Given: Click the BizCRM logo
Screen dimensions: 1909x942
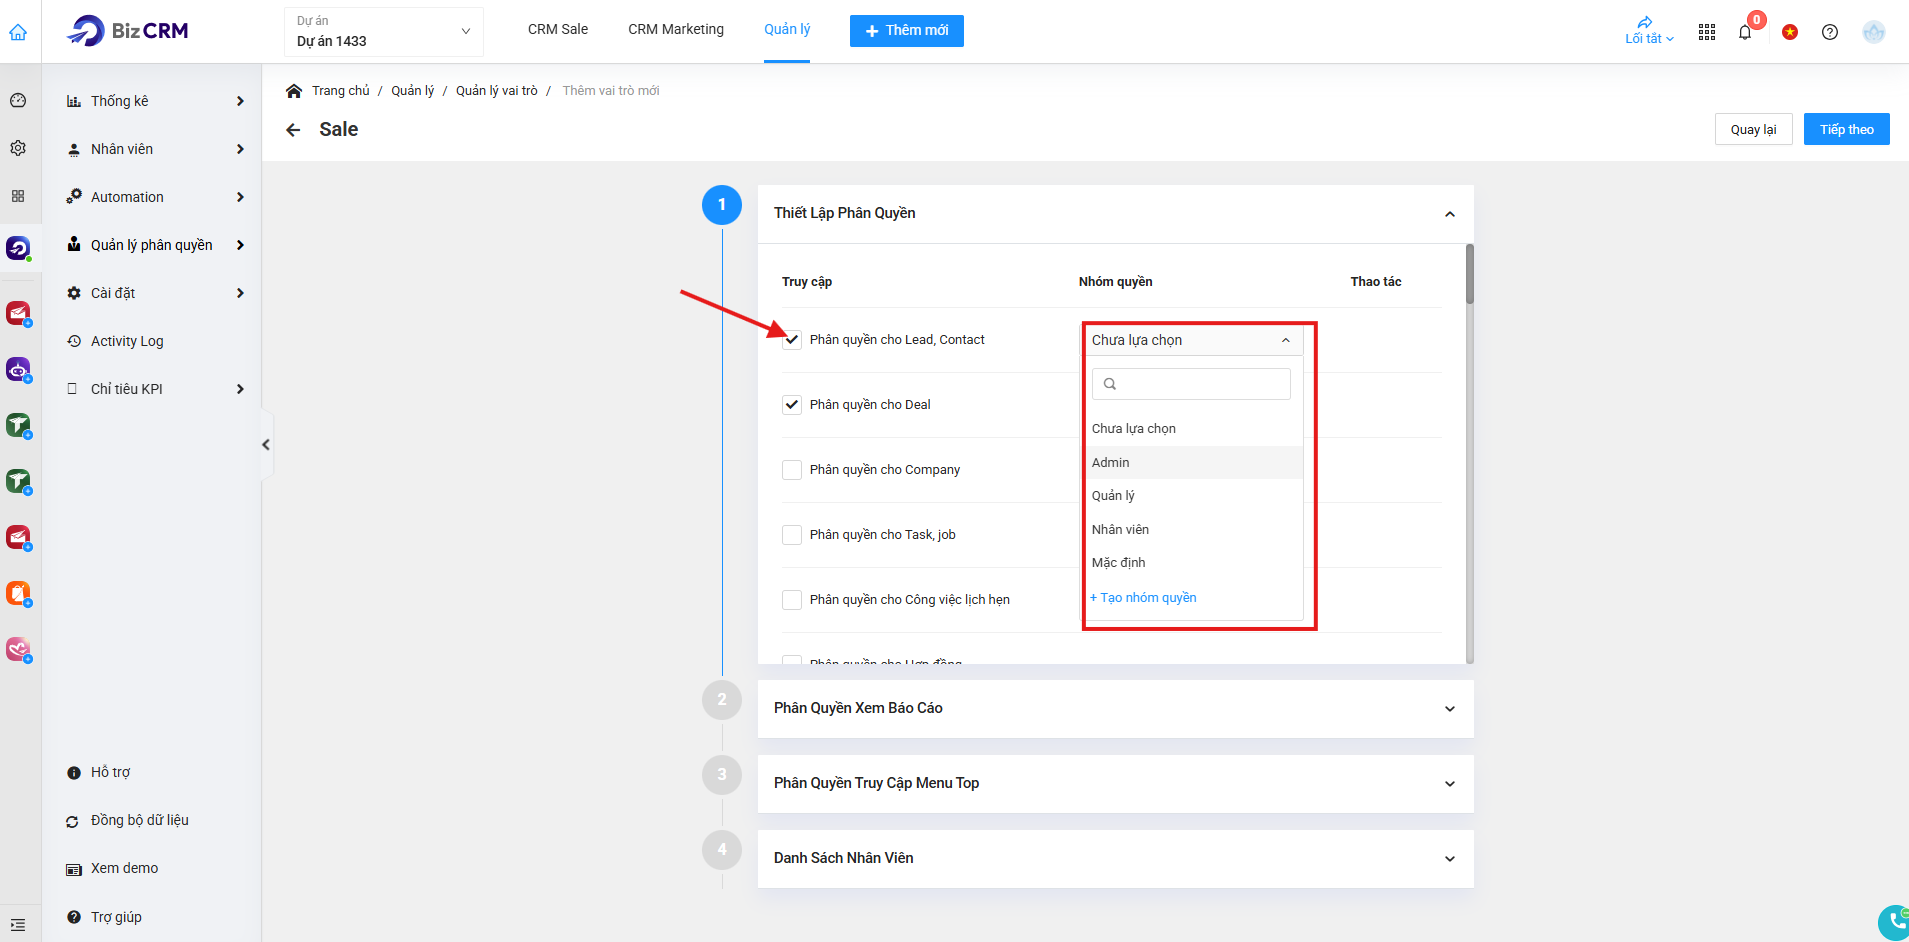Looking at the screenshot, I should [127, 31].
